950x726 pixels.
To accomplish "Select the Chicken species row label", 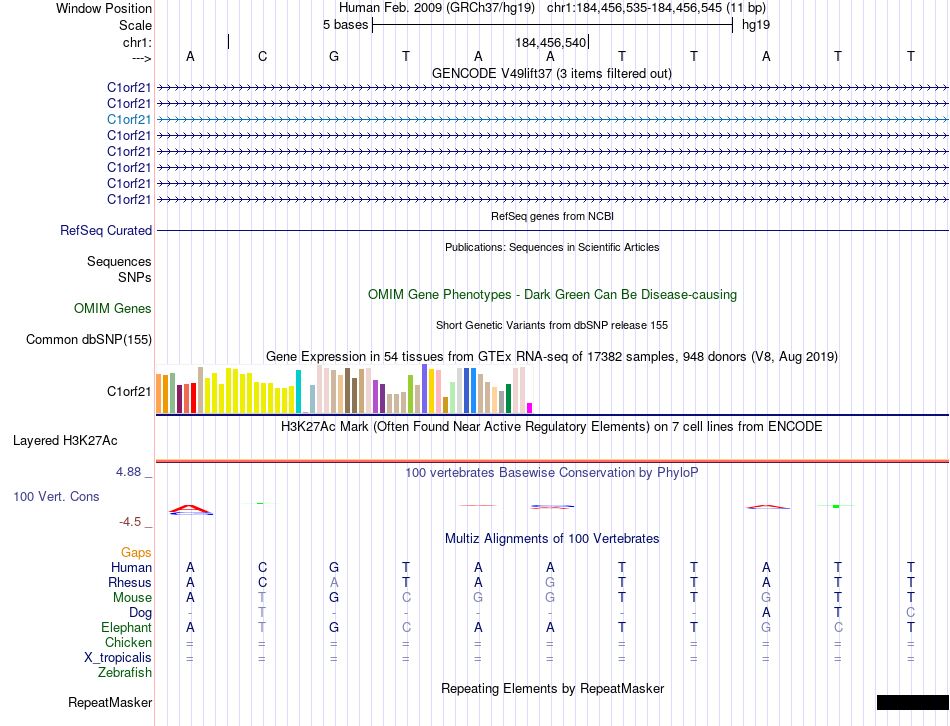I will (128, 642).
